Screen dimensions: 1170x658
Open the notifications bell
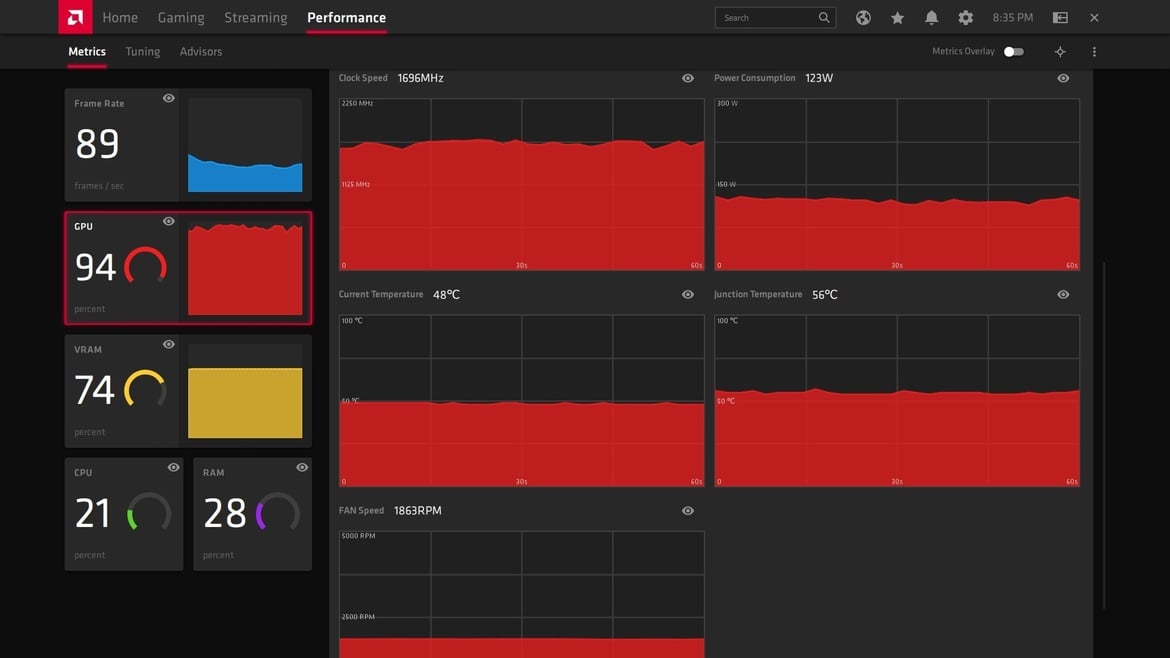931,18
